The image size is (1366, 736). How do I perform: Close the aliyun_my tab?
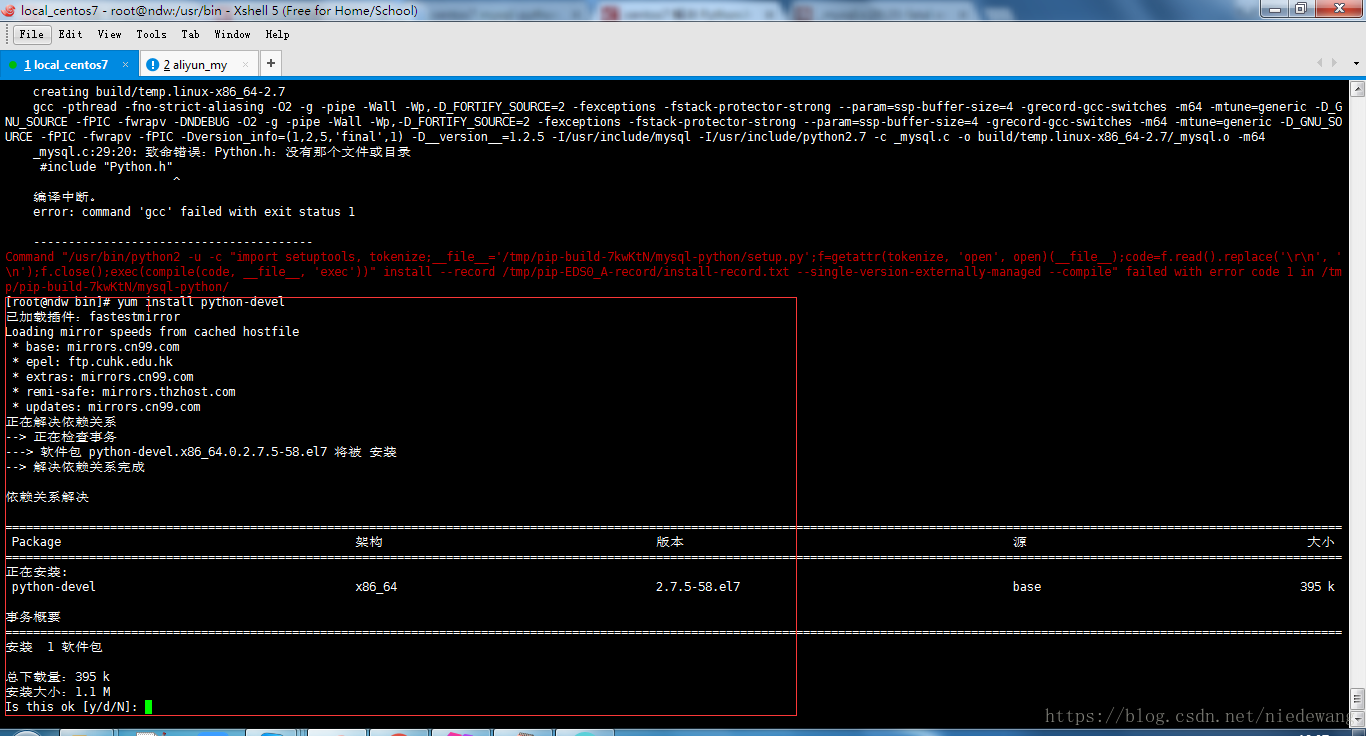click(x=246, y=64)
